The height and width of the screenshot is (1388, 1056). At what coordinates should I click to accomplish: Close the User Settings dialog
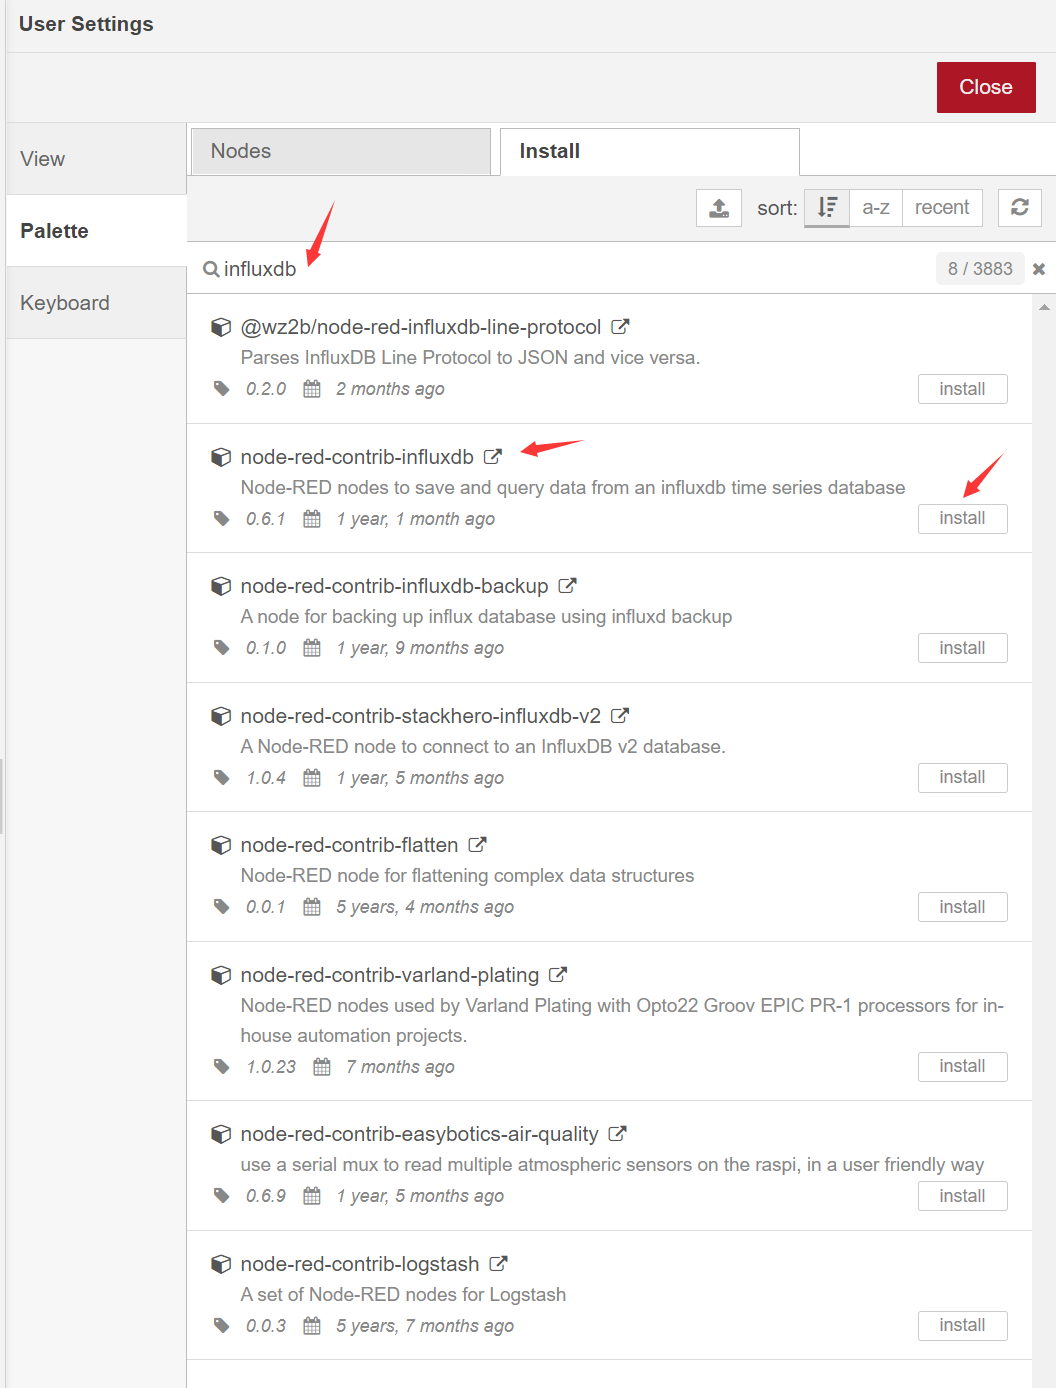pyautogui.click(x=986, y=87)
